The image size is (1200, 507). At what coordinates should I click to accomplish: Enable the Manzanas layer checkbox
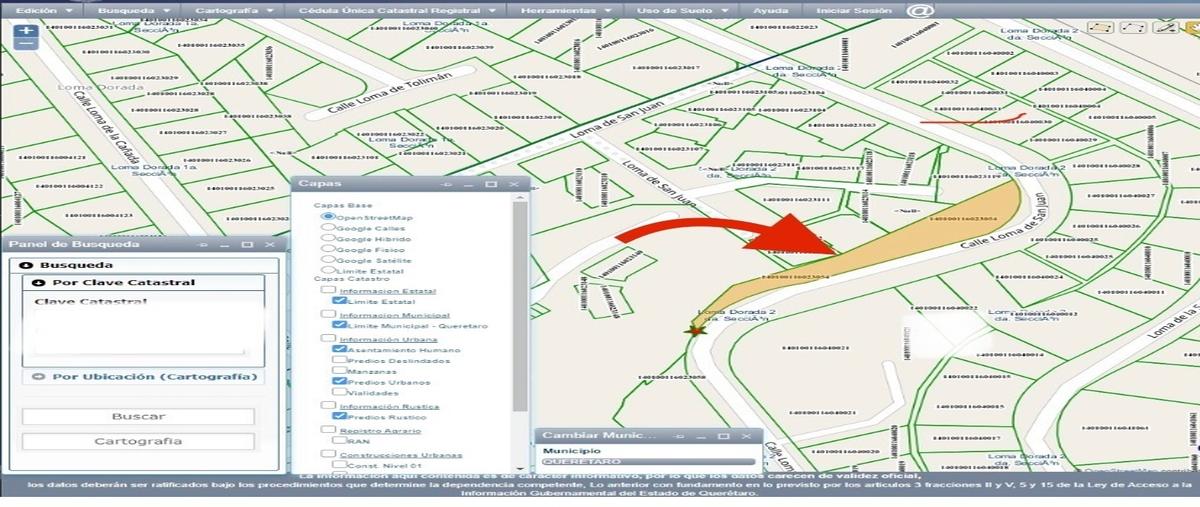point(341,371)
